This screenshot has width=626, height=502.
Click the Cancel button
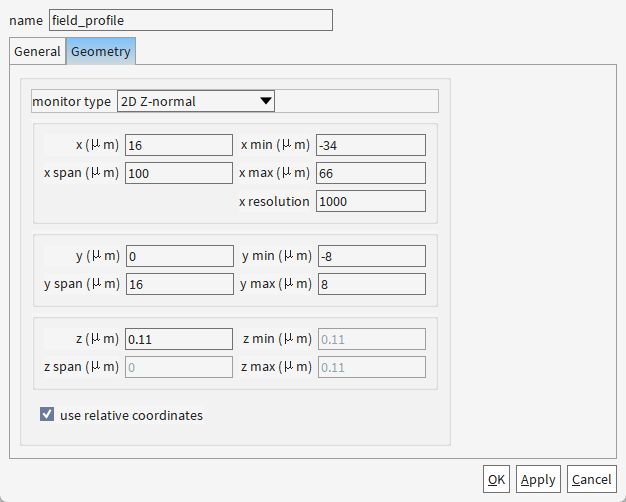(592, 479)
